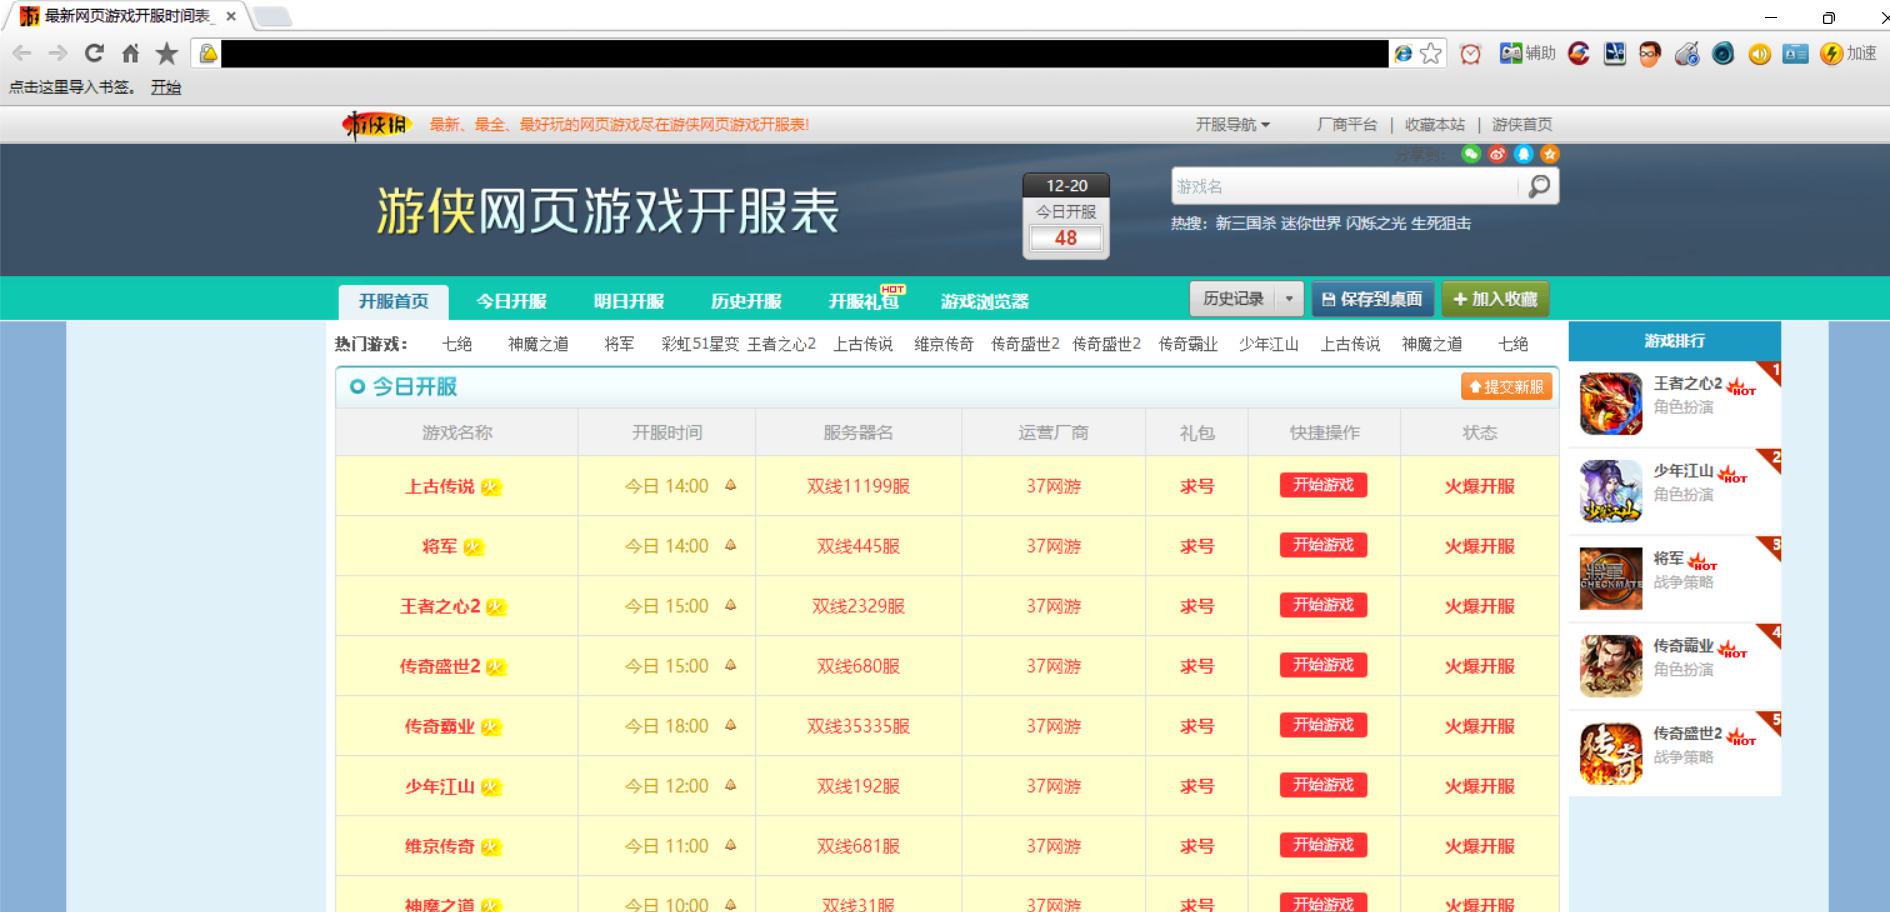Click the lightning 加速 accelerate icon
Viewport: 1890px width, 912px height.
(1847, 53)
